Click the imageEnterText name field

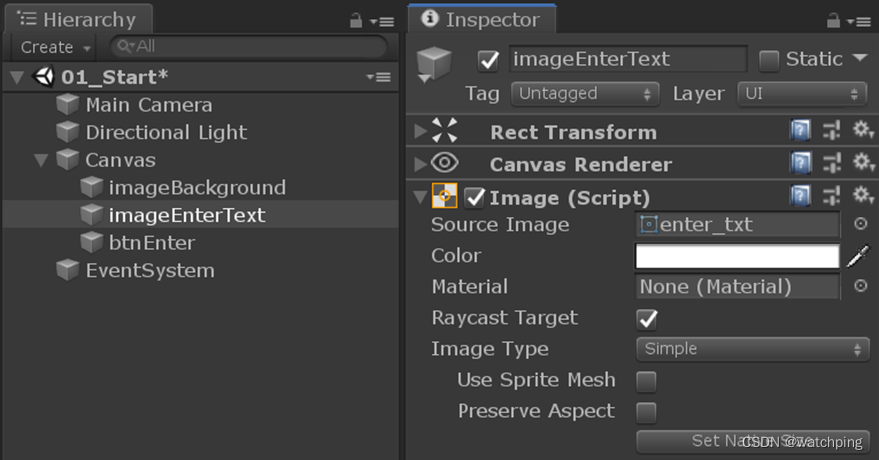pyautogui.click(x=628, y=59)
